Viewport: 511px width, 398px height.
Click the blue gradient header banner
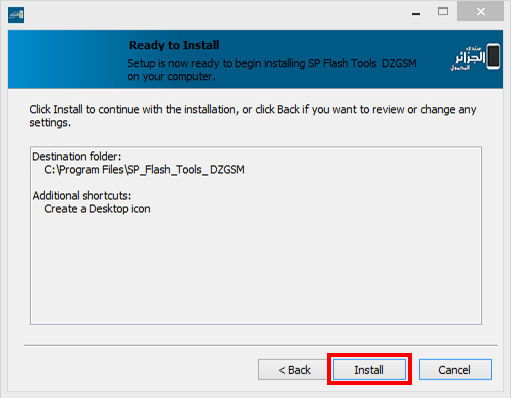[x=67, y=59]
